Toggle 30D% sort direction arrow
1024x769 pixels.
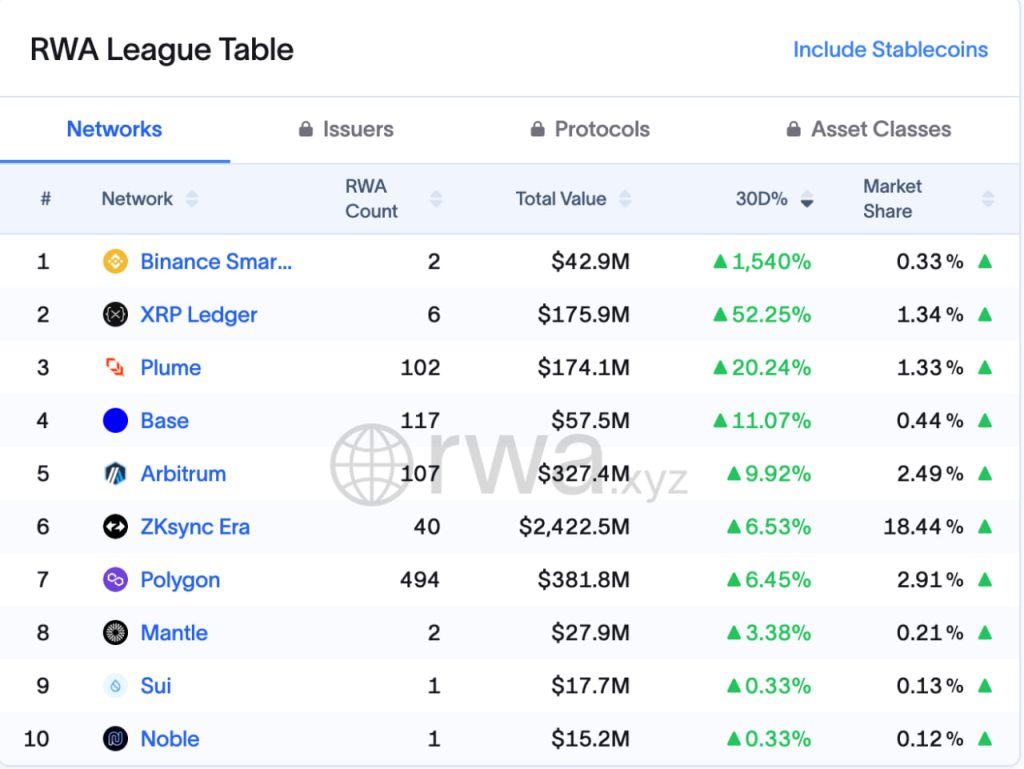(x=807, y=198)
